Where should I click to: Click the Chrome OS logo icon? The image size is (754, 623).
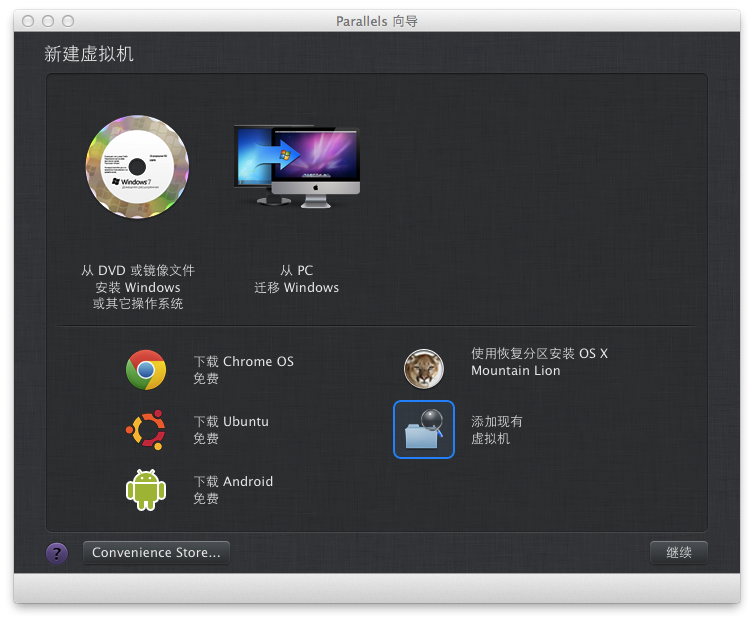point(146,370)
